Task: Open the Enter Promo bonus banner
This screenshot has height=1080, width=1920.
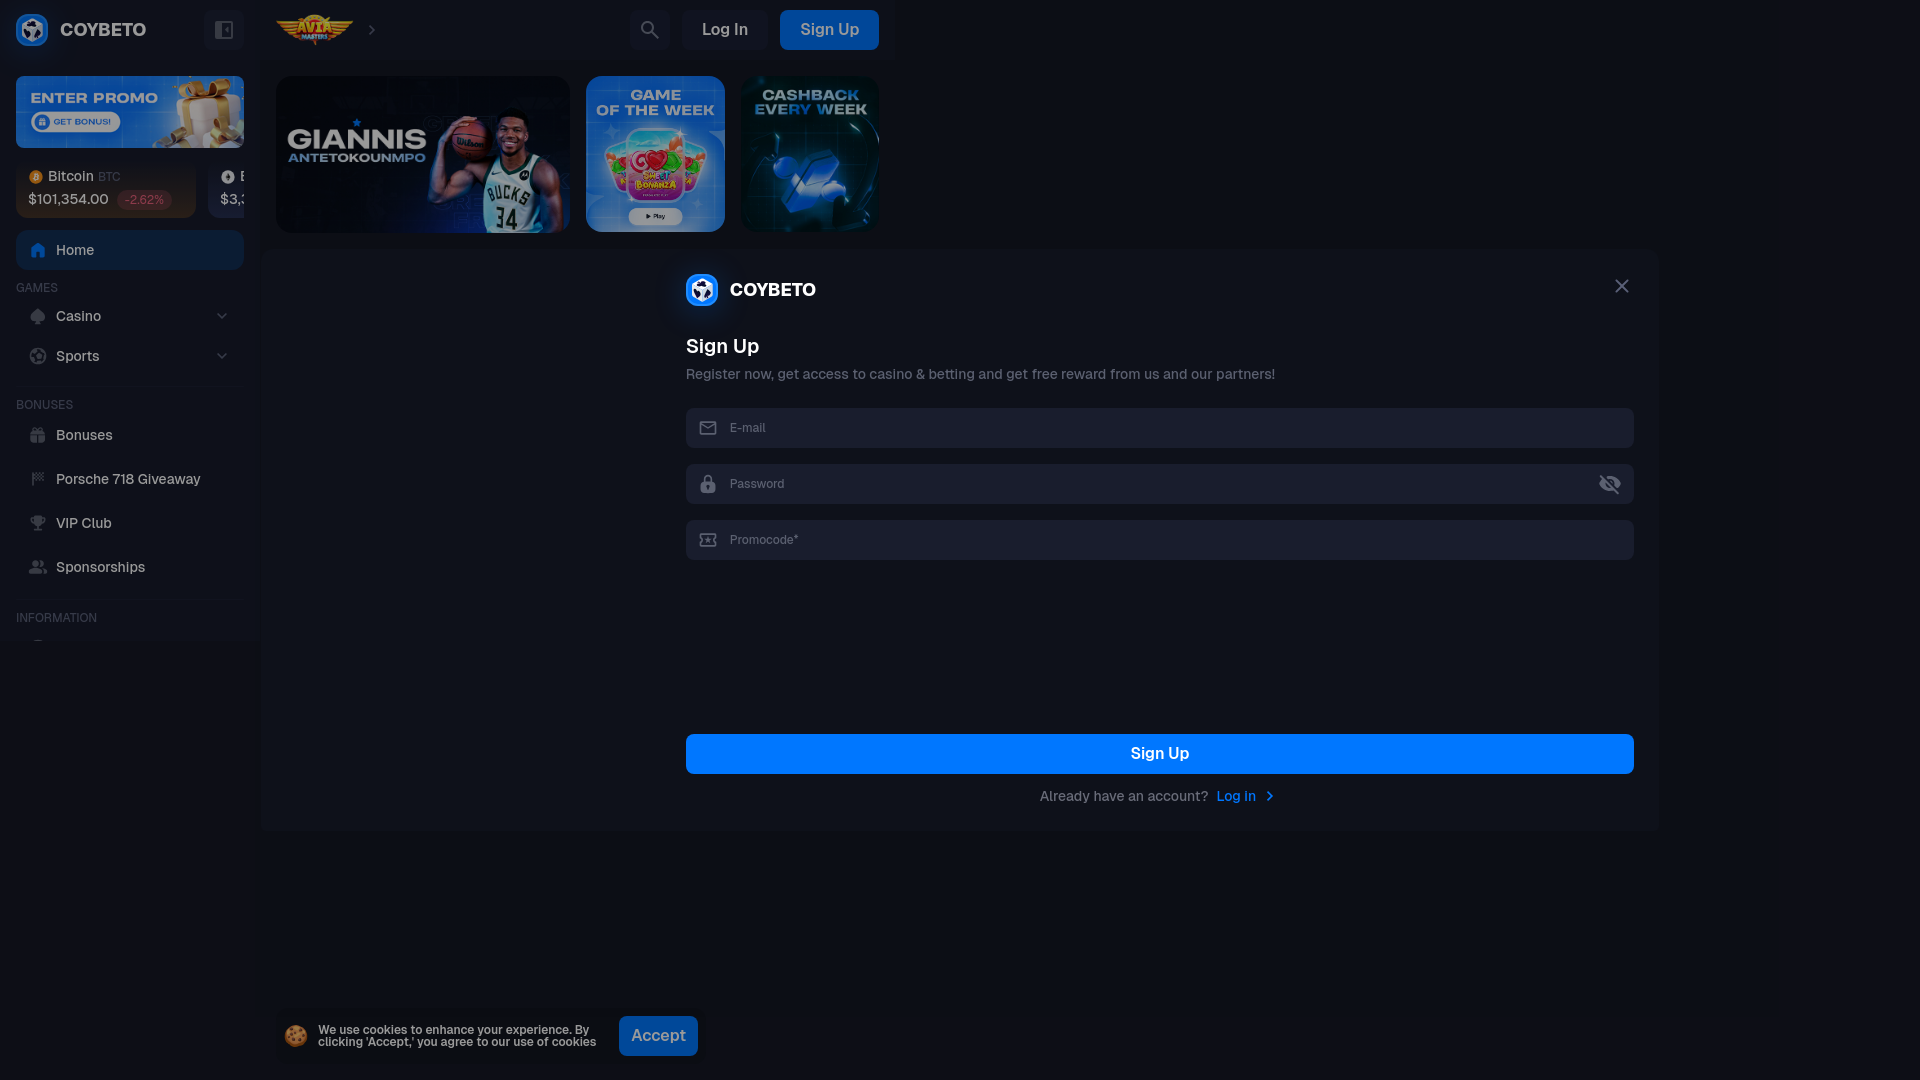Action: (x=130, y=112)
